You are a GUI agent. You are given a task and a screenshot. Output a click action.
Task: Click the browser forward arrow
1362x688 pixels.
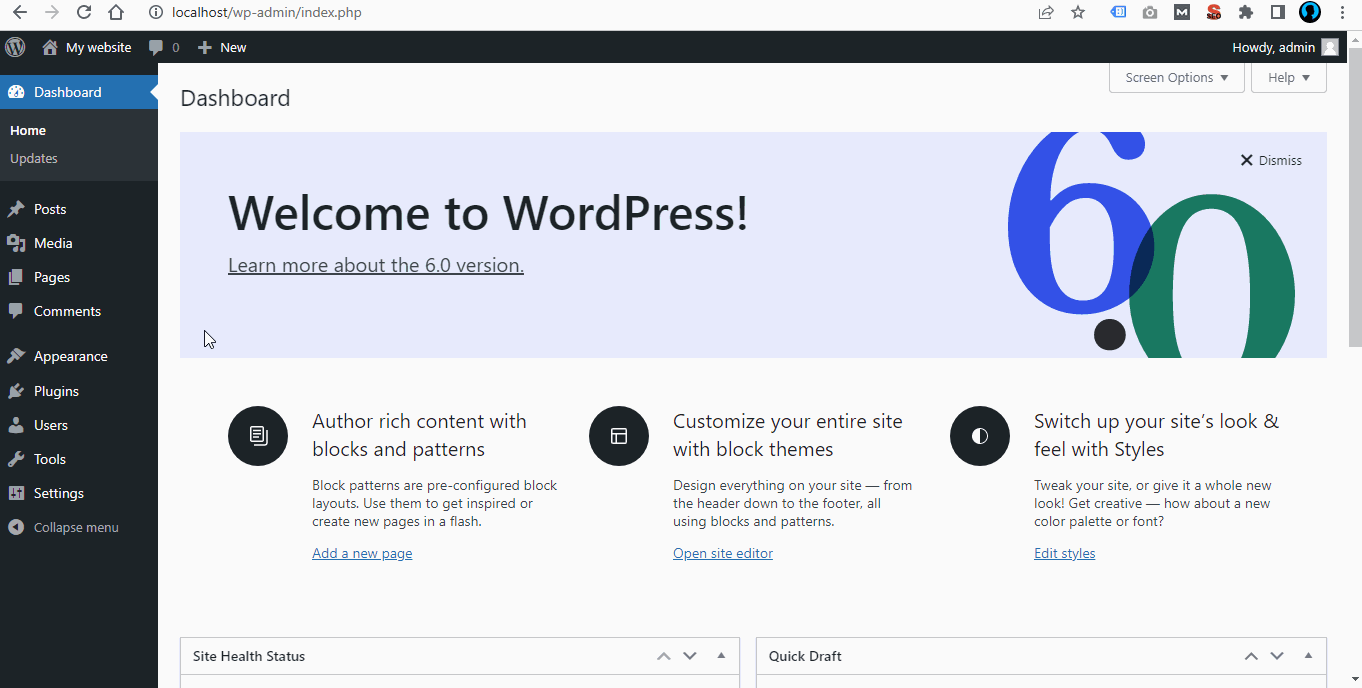pos(52,13)
